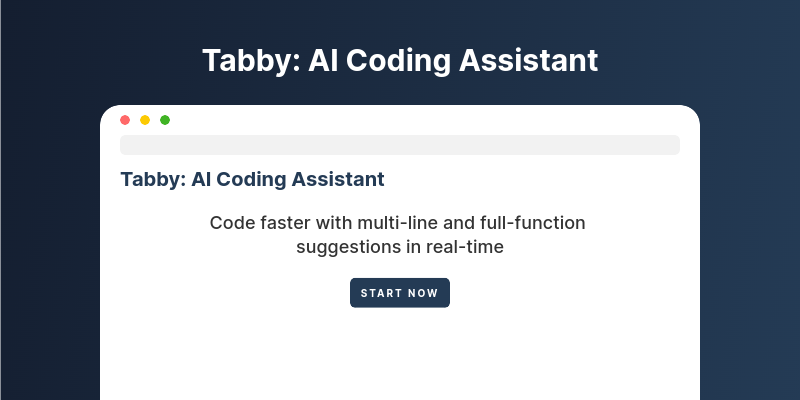Click the word 'START' on the button

click(x=375, y=293)
